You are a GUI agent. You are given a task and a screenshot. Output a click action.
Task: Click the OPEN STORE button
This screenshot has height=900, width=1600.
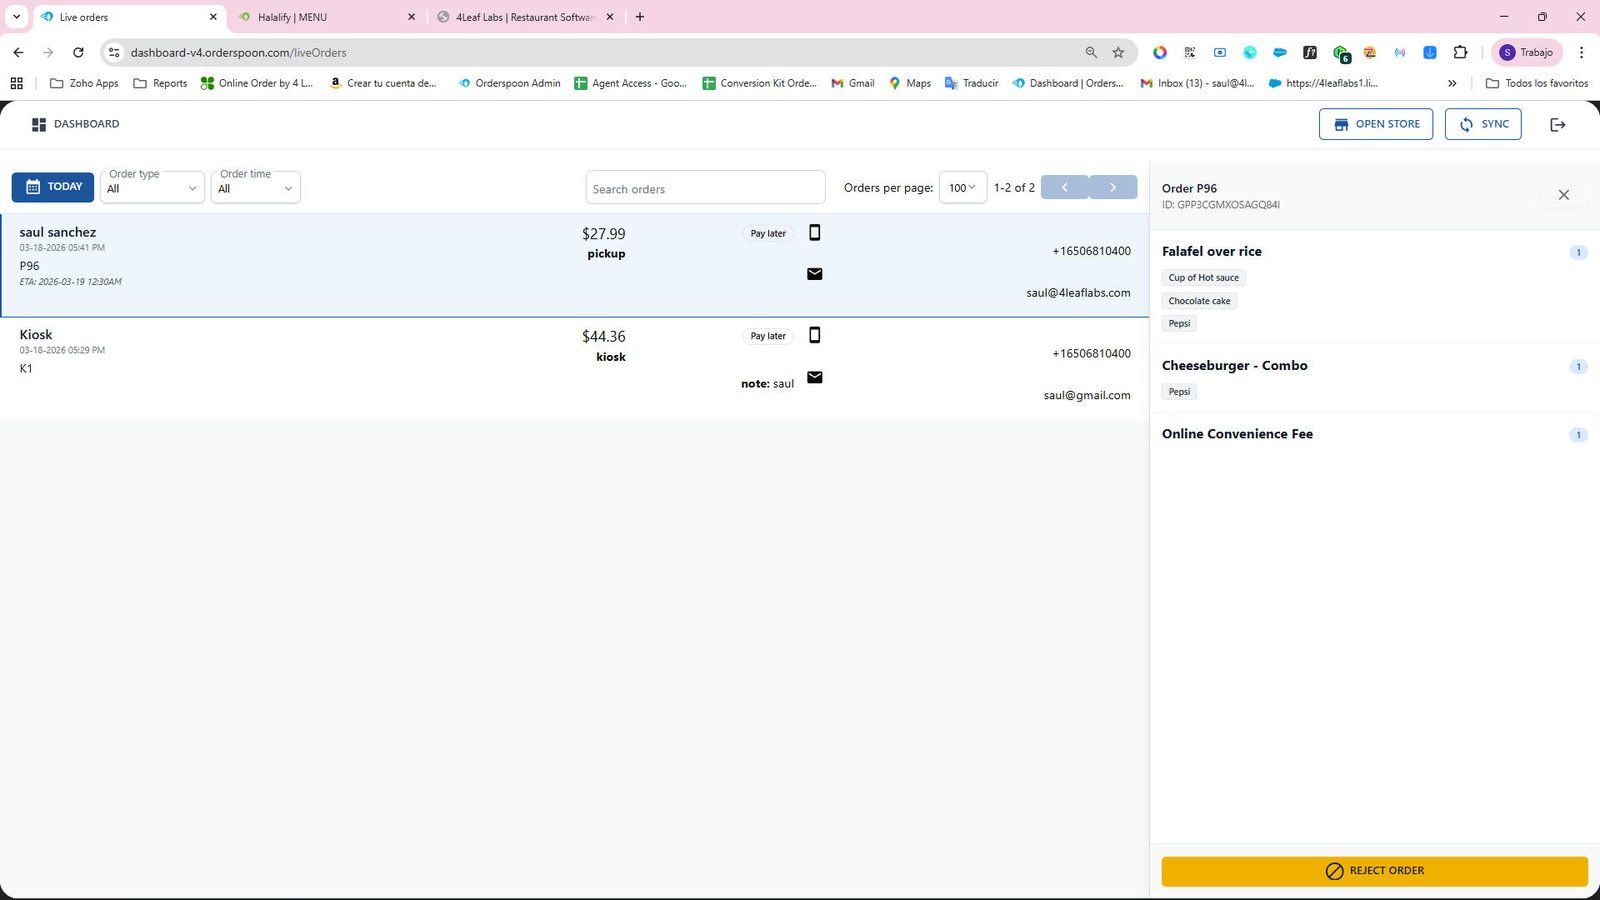(x=1376, y=124)
